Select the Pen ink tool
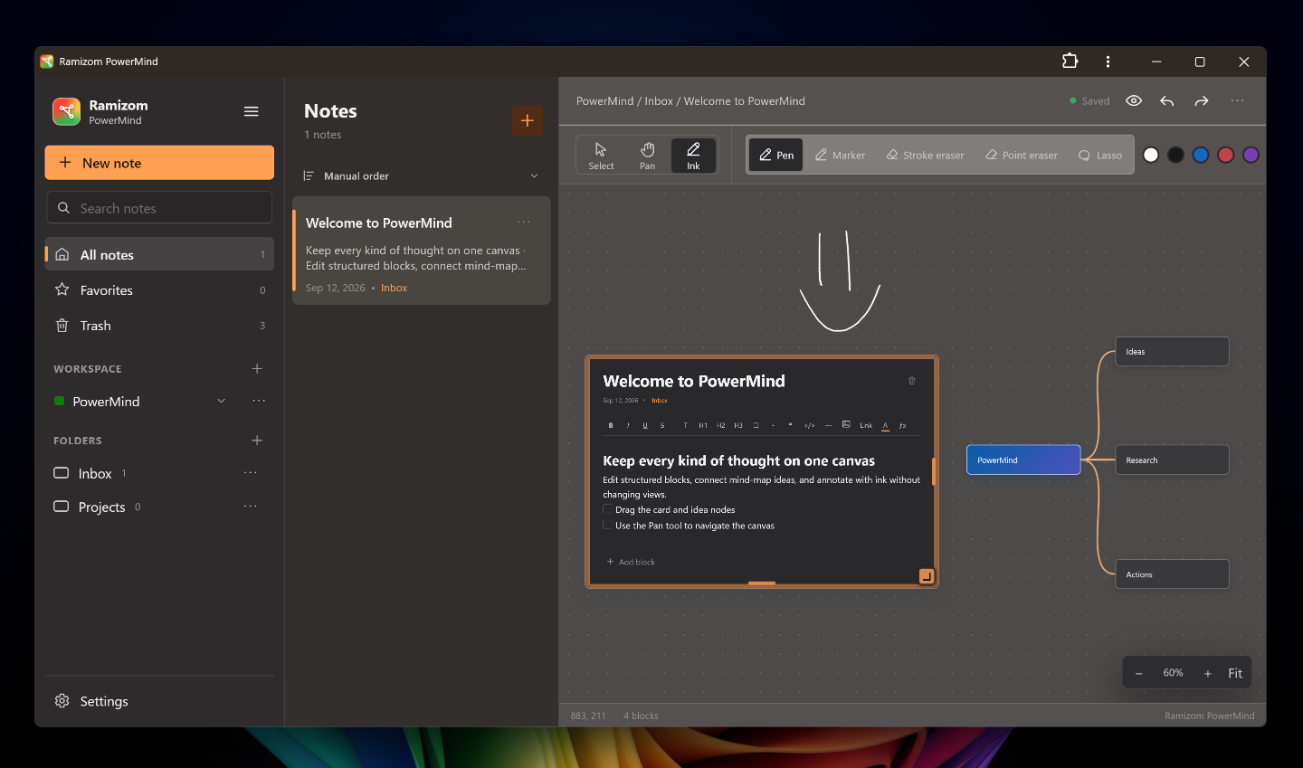The height and width of the screenshot is (768, 1303). 776,155
